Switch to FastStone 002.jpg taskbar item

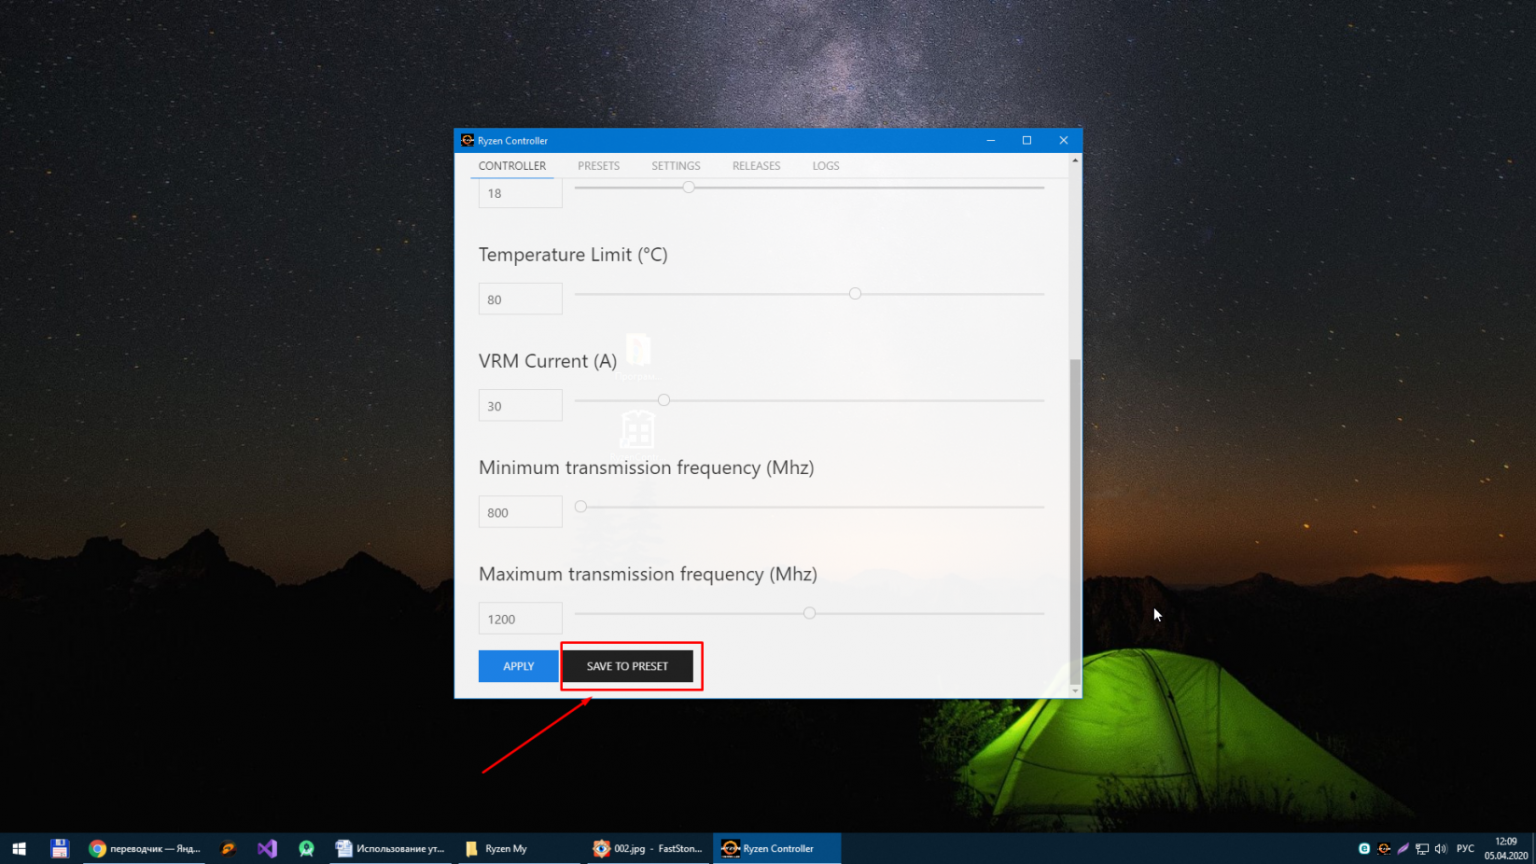pos(648,848)
